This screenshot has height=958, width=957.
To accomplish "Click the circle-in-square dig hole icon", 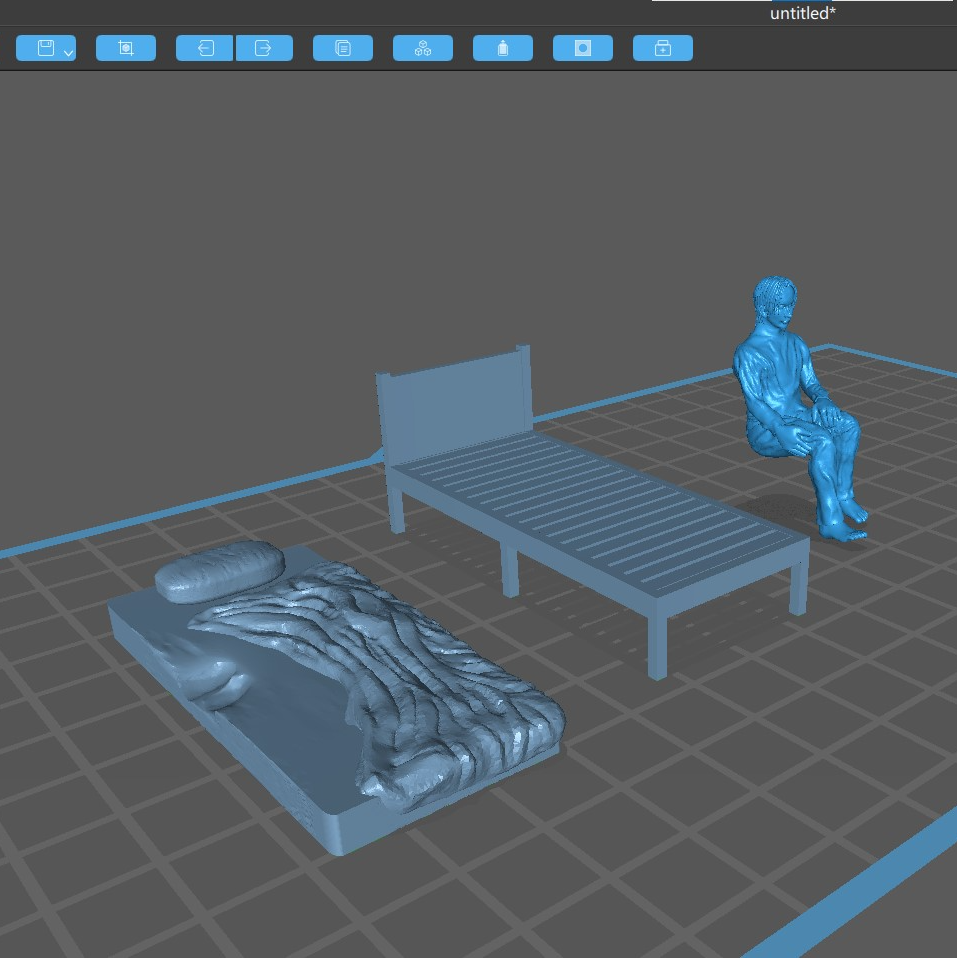I will pyautogui.click(x=582, y=48).
